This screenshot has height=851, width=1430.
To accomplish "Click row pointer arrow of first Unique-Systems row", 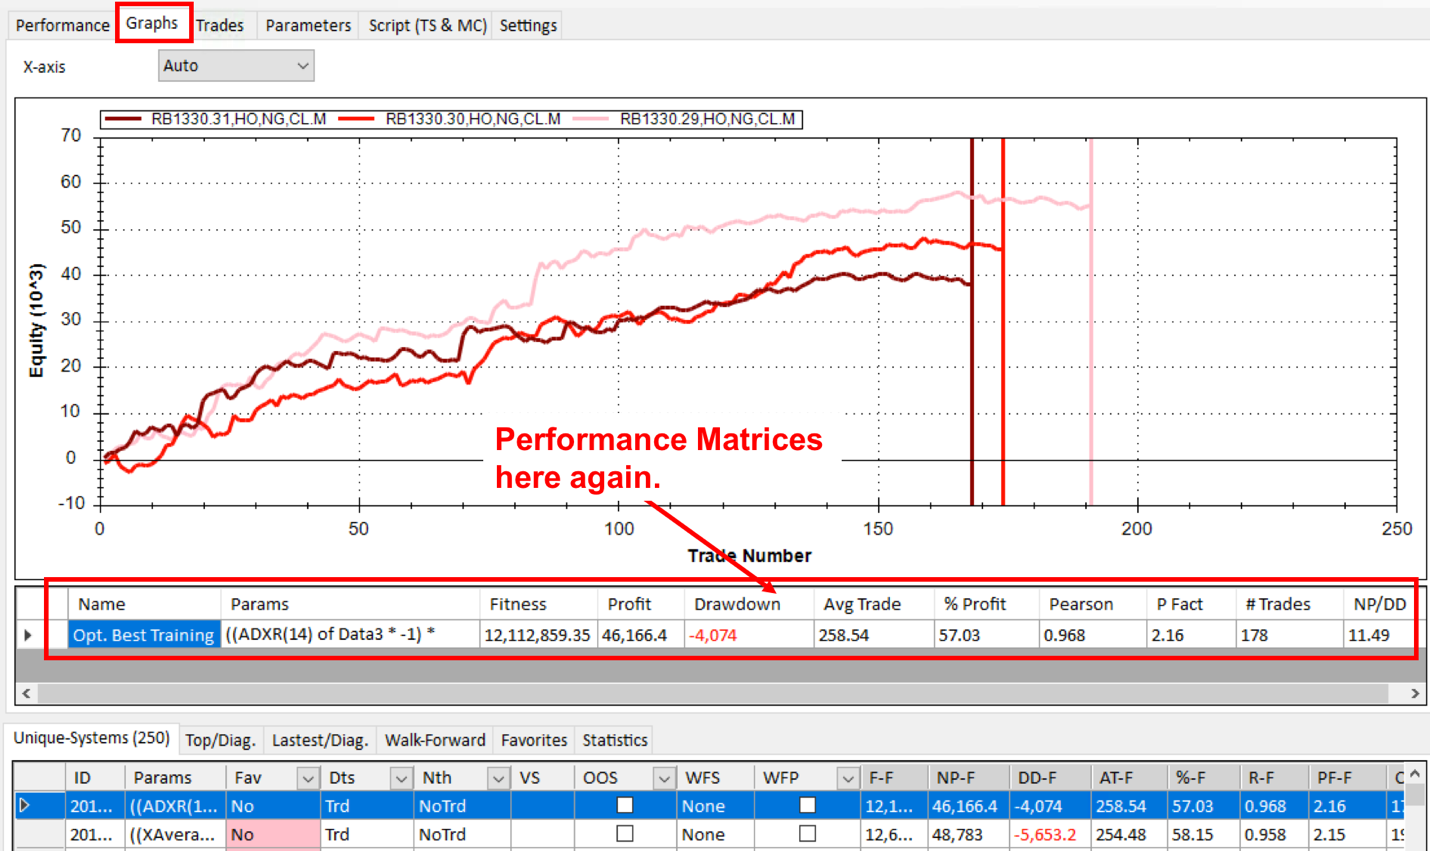I will click(x=25, y=805).
